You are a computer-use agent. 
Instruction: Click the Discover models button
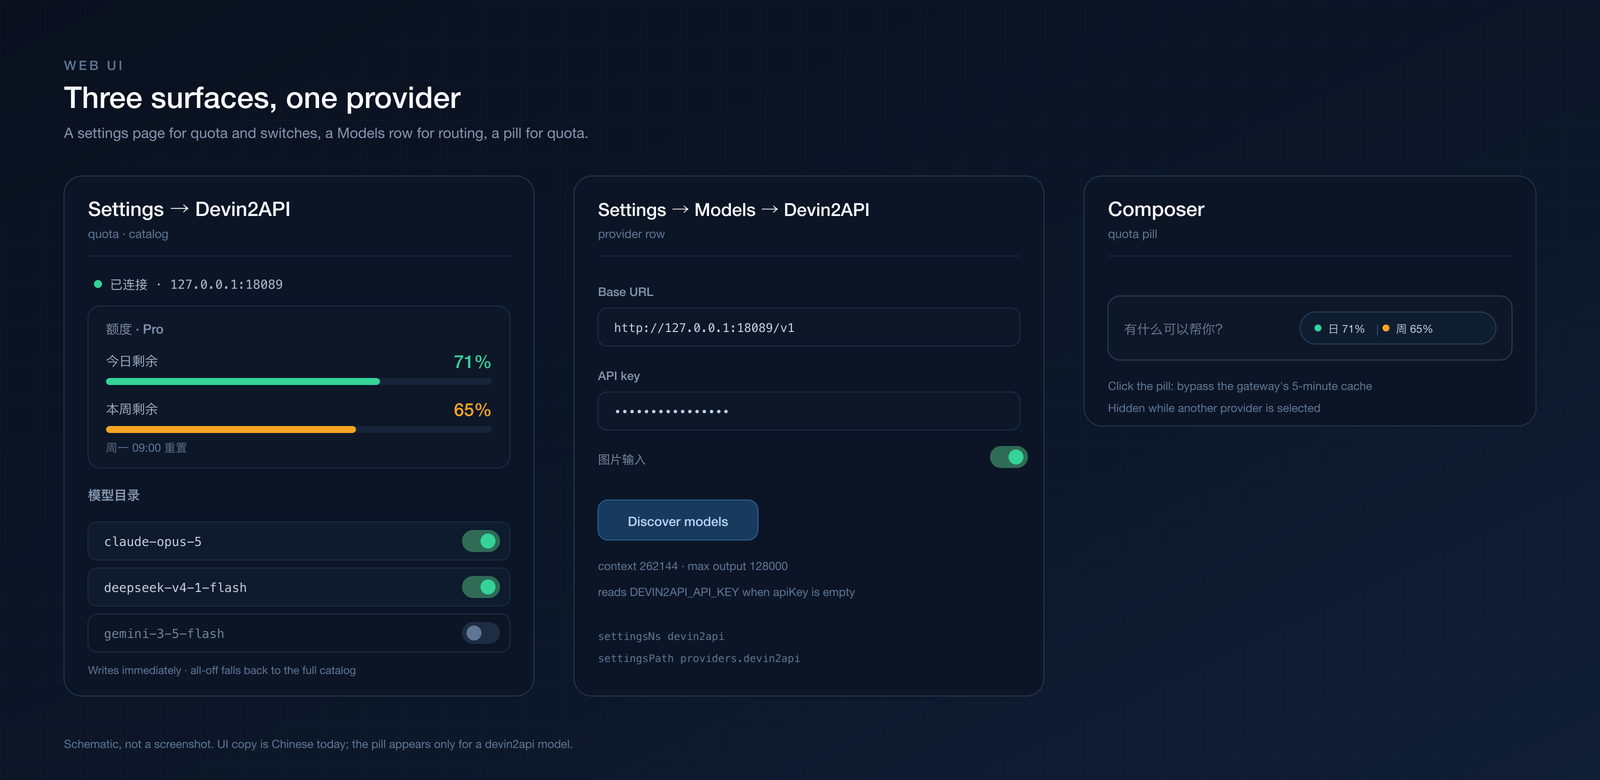click(678, 520)
